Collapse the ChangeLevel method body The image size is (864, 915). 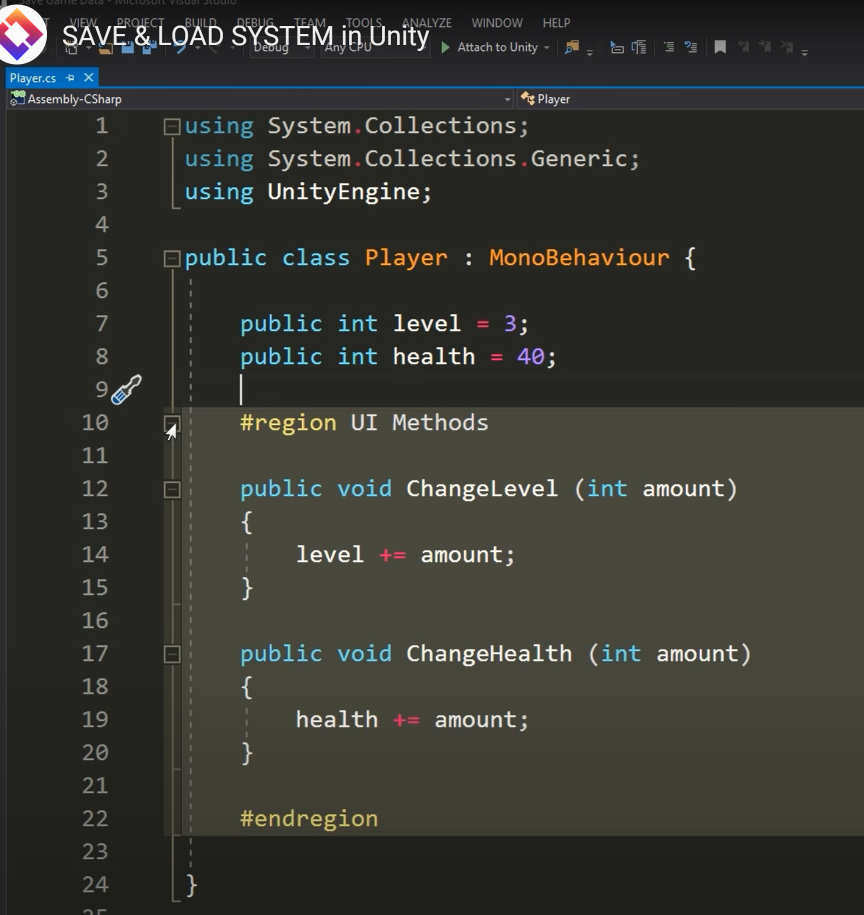tap(171, 489)
